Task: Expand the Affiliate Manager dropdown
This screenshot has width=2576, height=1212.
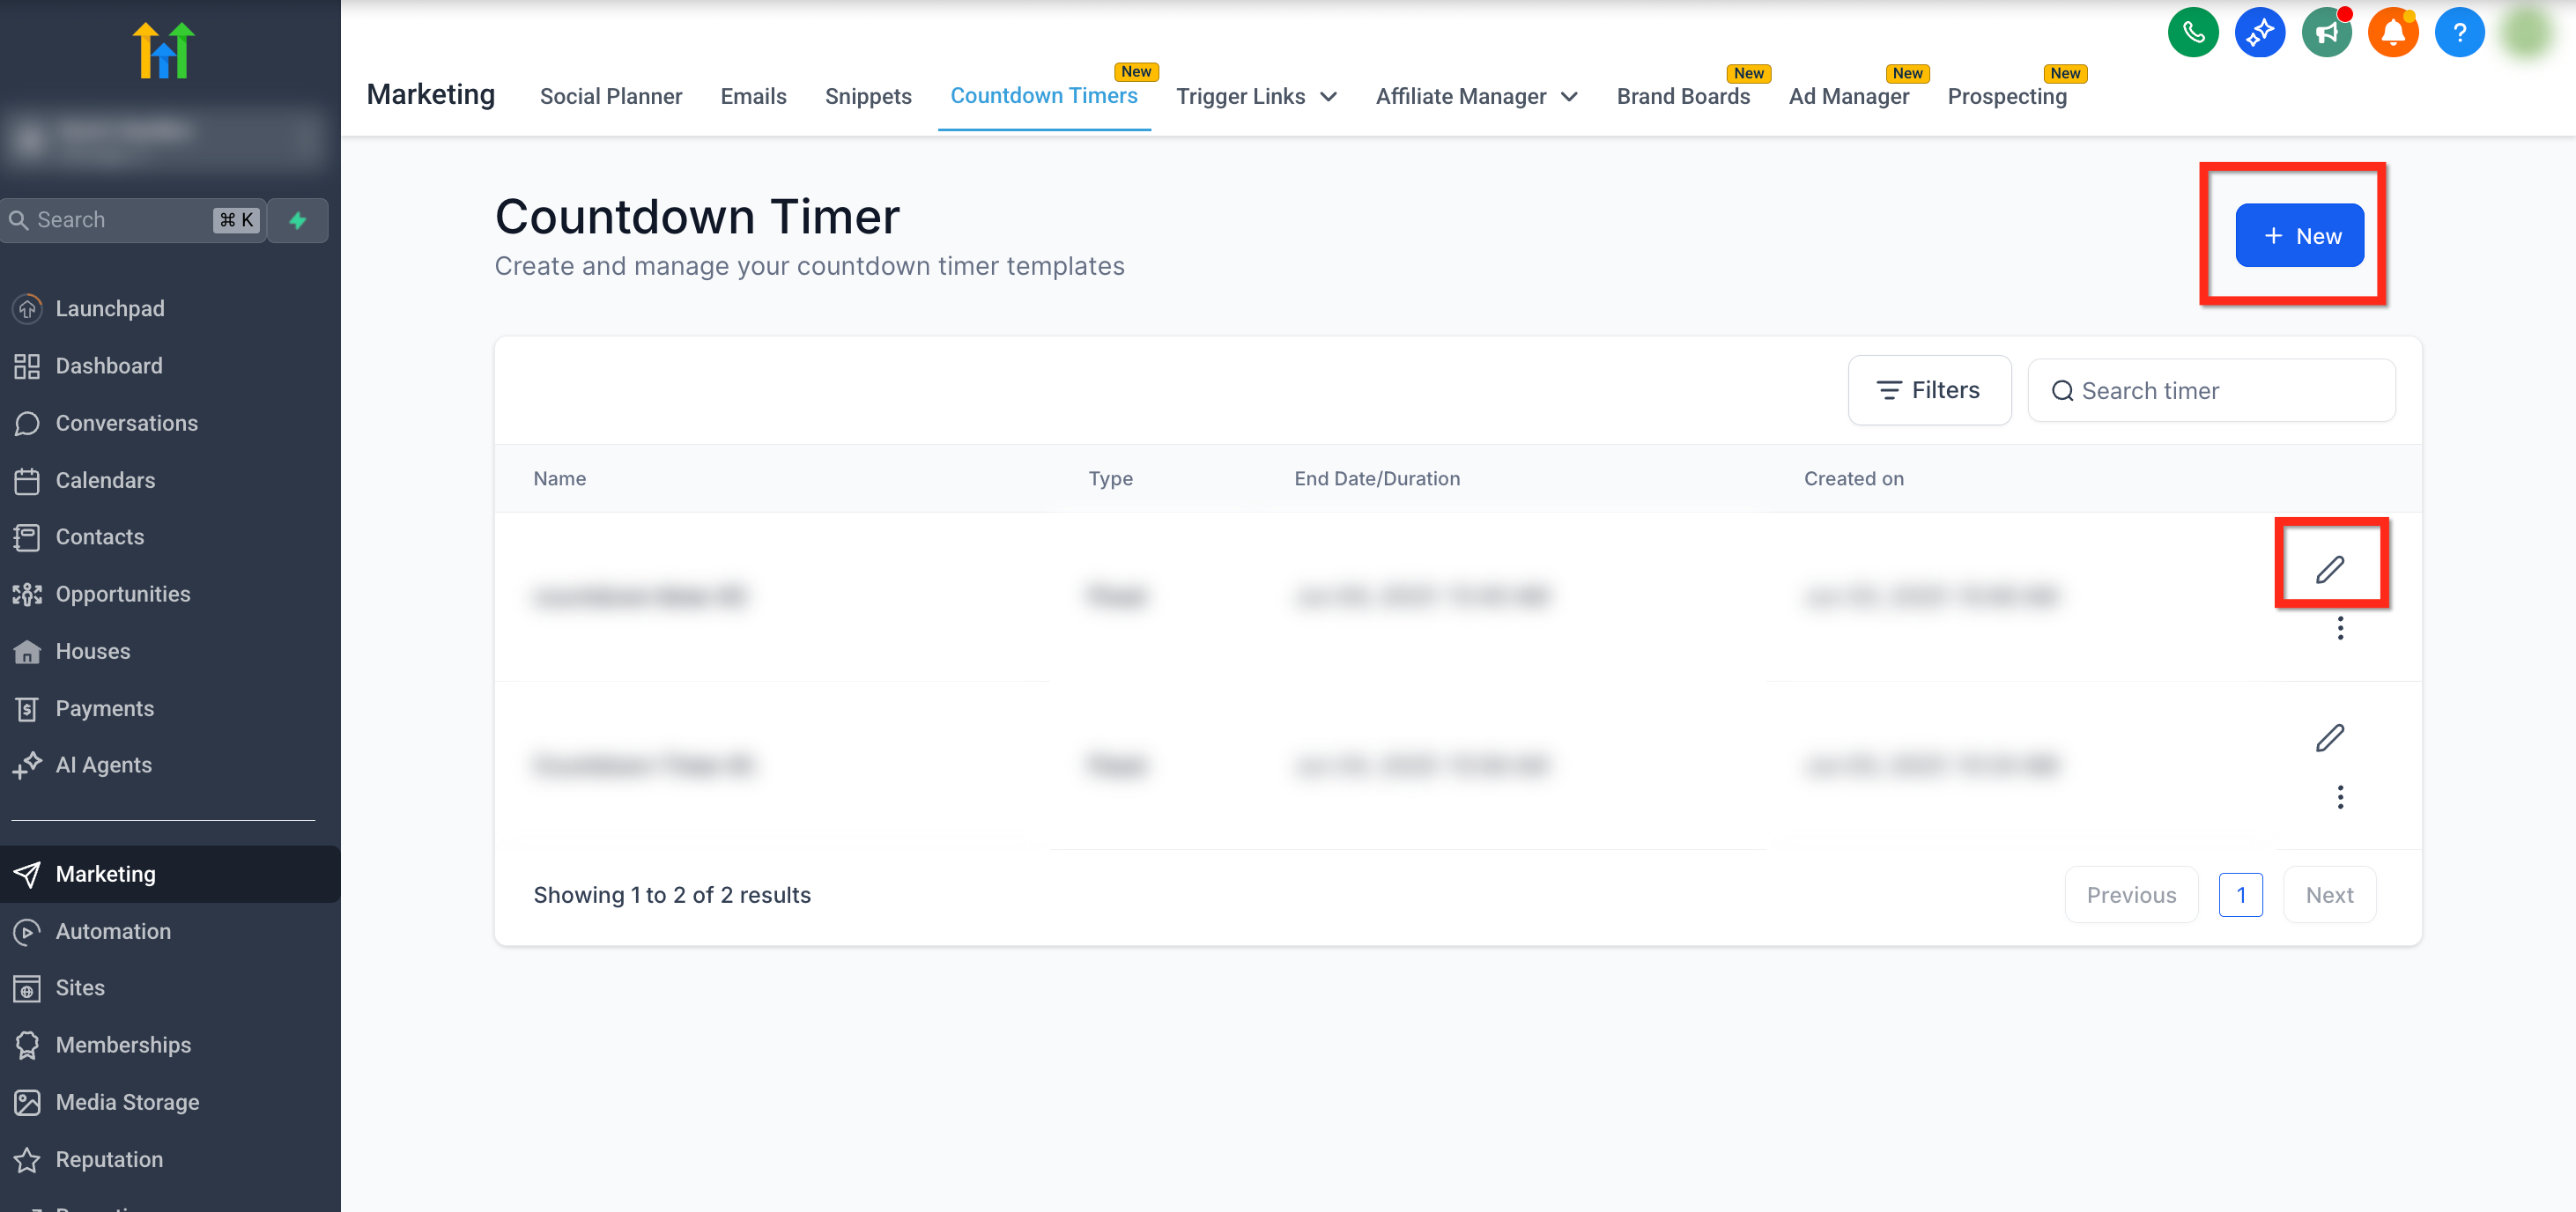Action: click(x=1476, y=96)
